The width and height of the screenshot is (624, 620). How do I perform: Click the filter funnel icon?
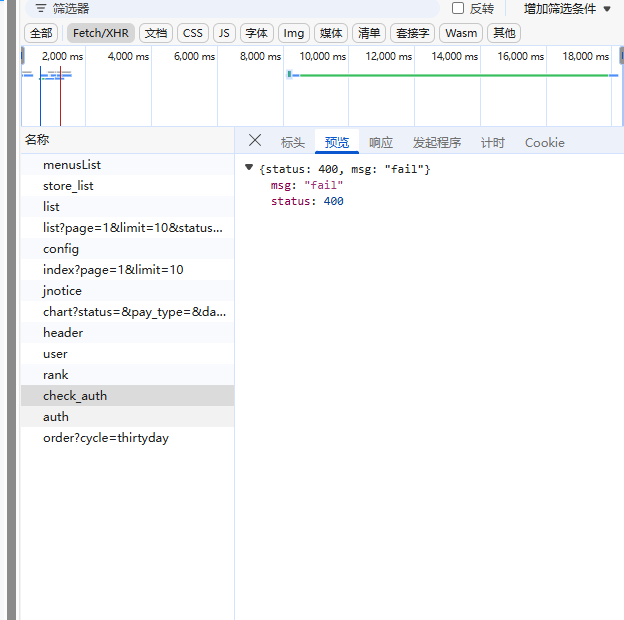coord(41,8)
